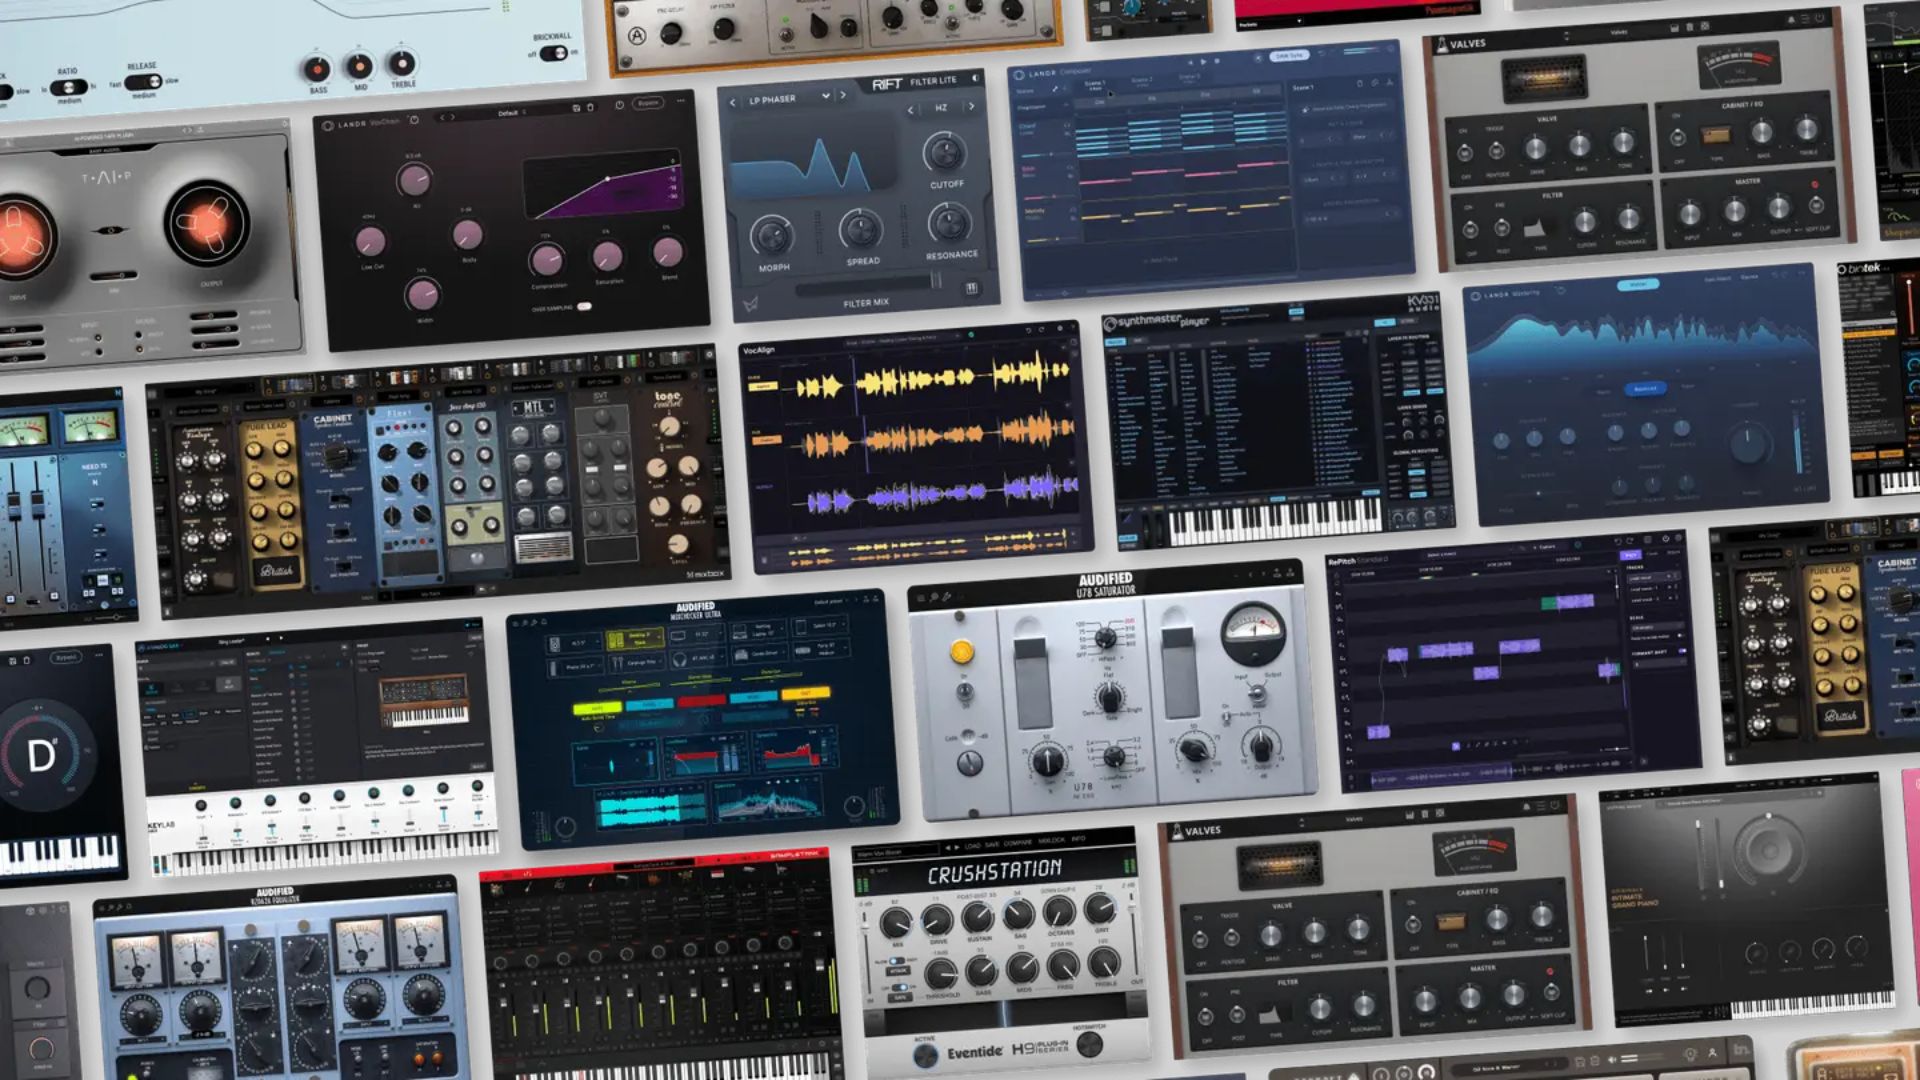1920x1080 pixels.
Task: Click the yellow lamp button on U78 Saturator
Action: pos(961,652)
